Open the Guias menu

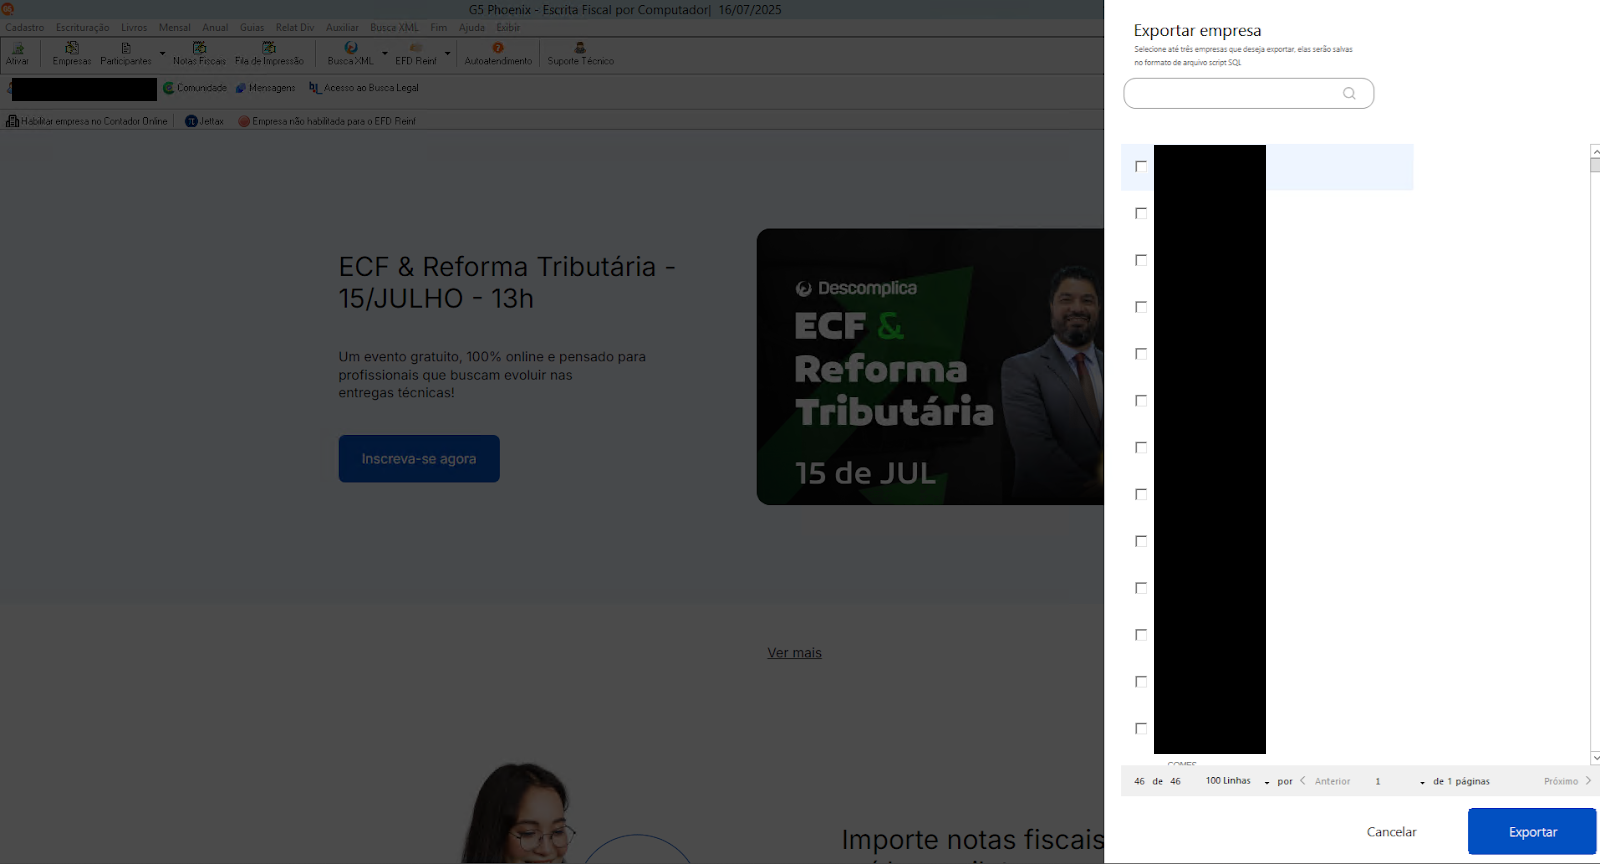pos(252,28)
